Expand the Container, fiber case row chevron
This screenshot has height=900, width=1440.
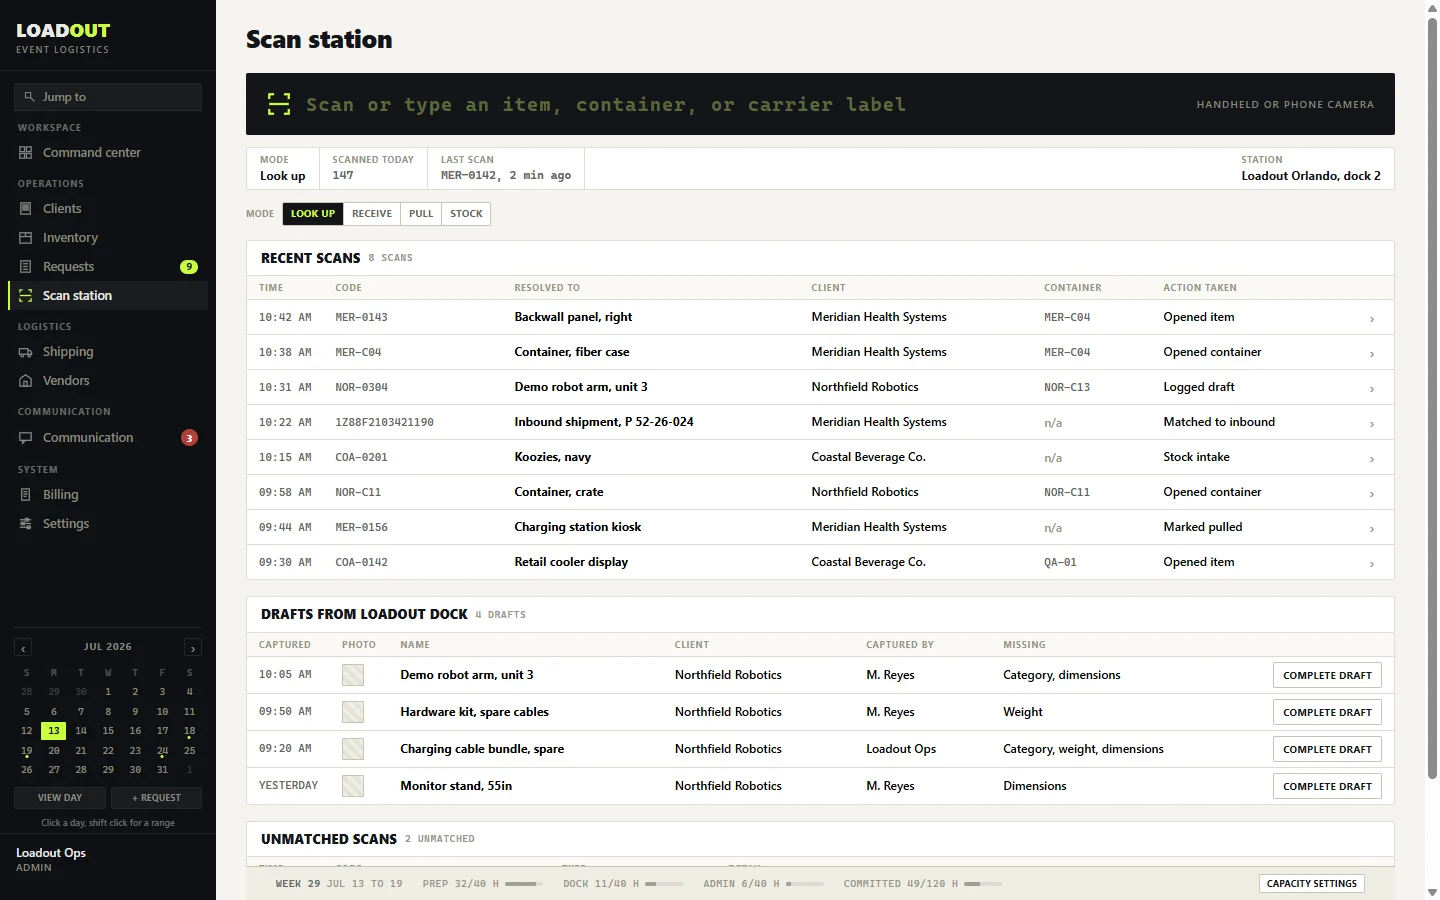coord(1371,354)
